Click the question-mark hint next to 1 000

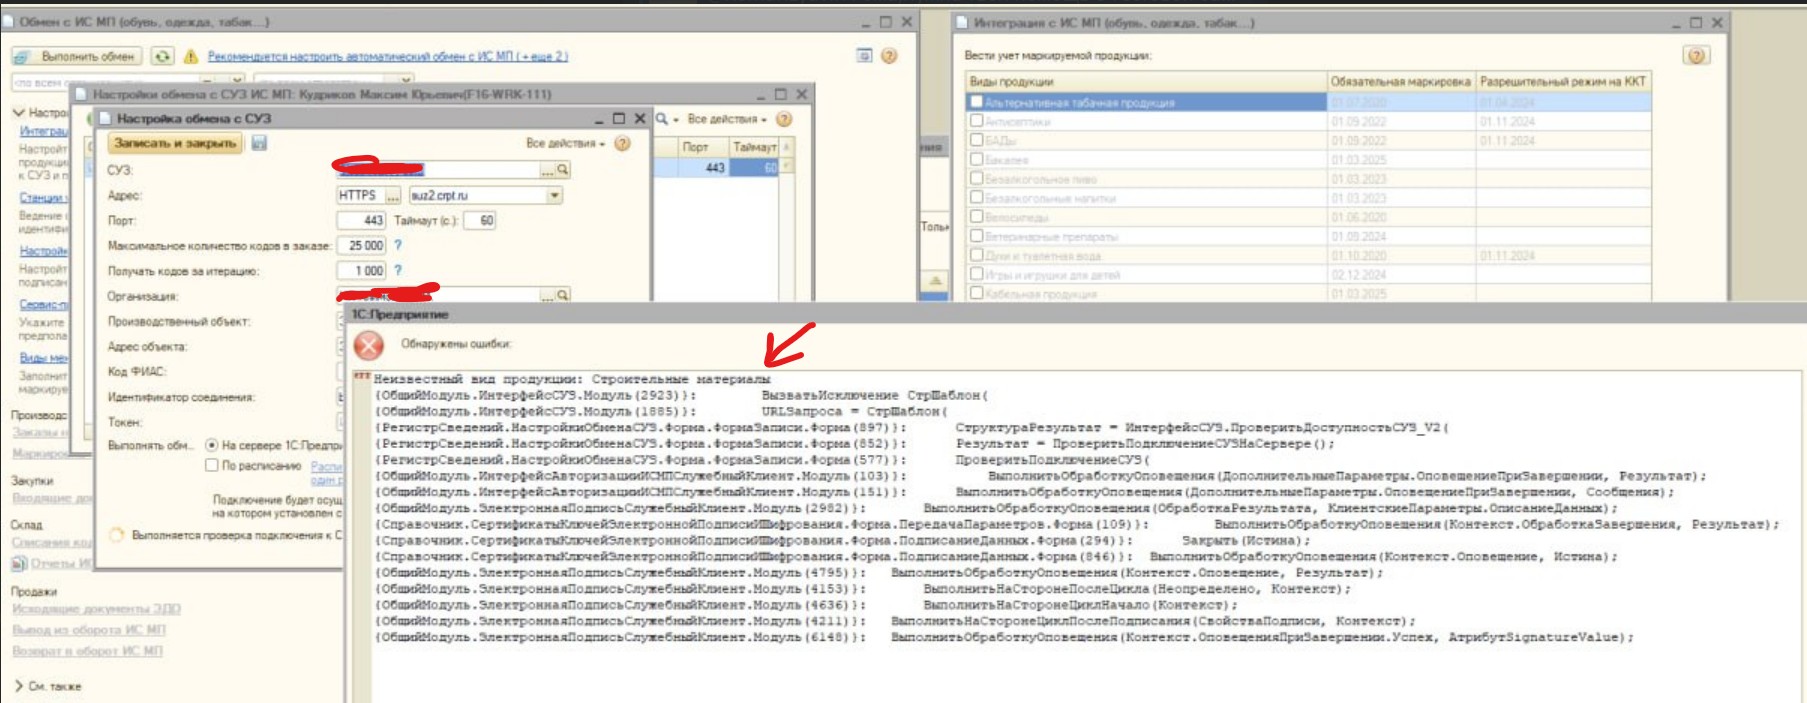398,270
